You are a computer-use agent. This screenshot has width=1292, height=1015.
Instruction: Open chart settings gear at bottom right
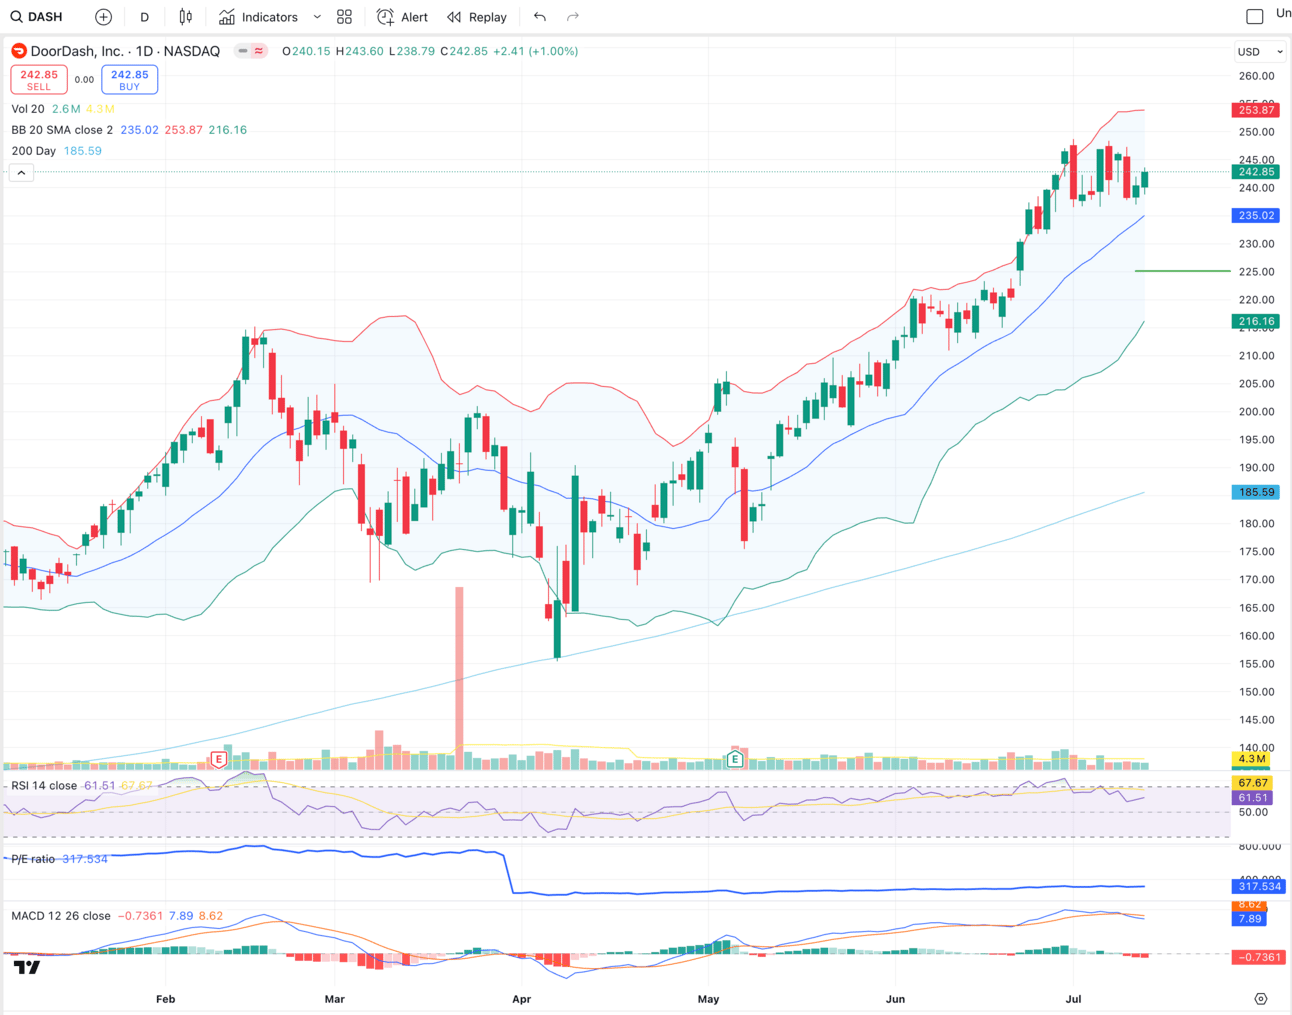point(1260,999)
